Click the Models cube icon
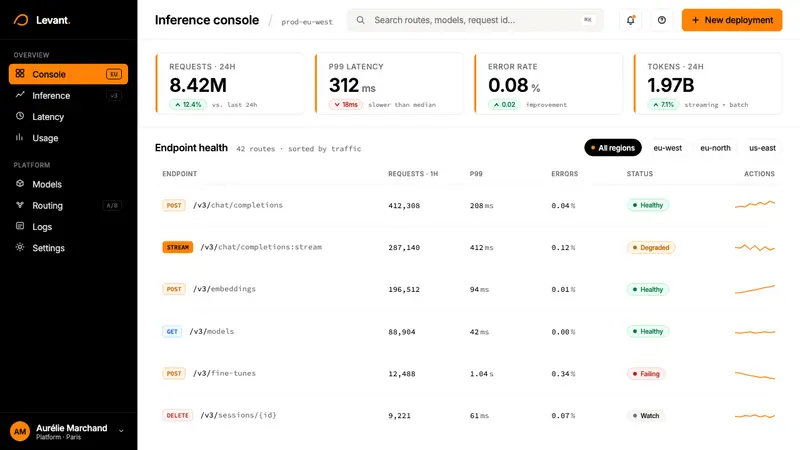Viewport: 800px width, 450px height. click(x=20, y=184)
